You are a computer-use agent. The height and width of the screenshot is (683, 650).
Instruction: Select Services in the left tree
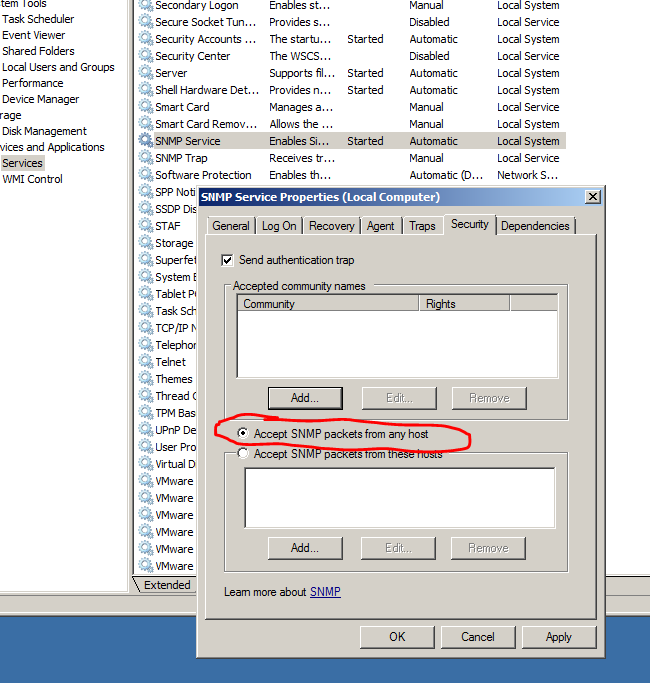coord(22,163)
